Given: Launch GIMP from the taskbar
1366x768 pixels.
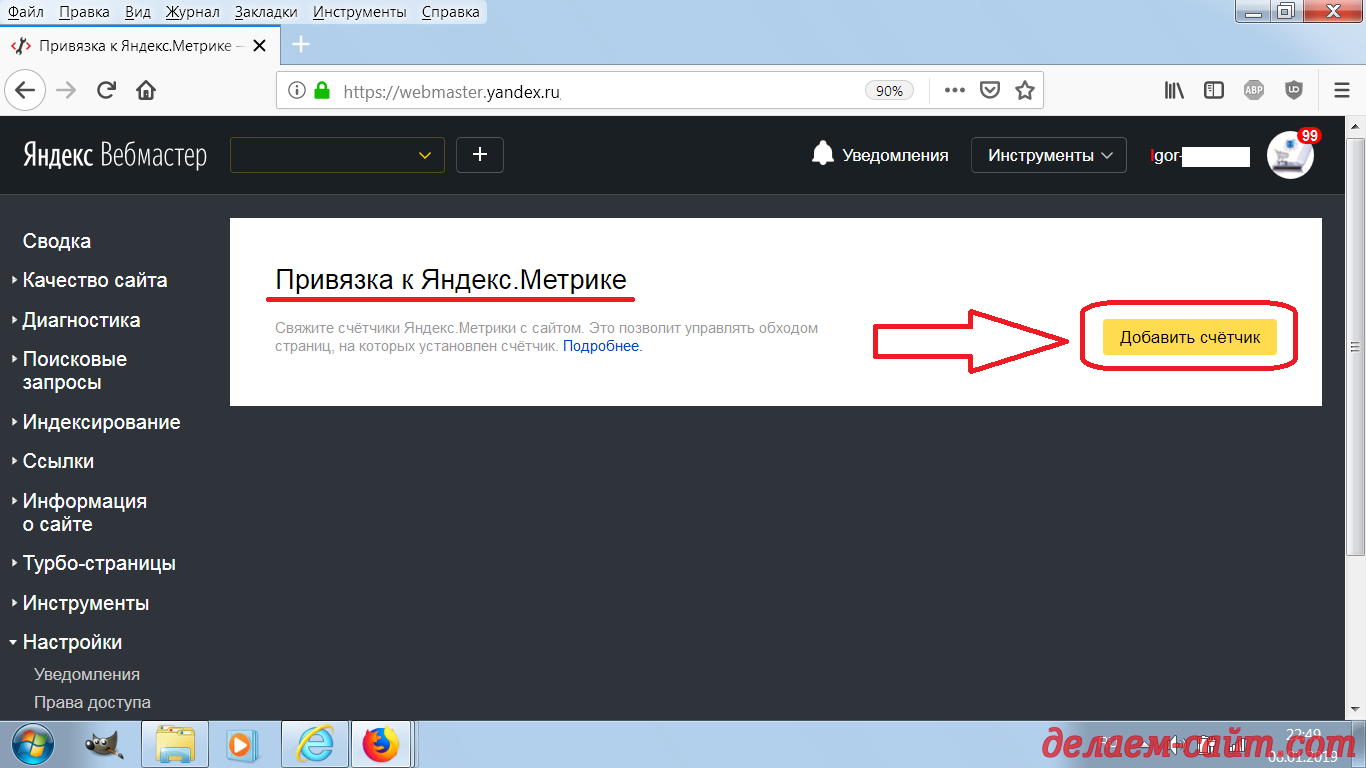Looking at the screenshot, I should [105, 745].
